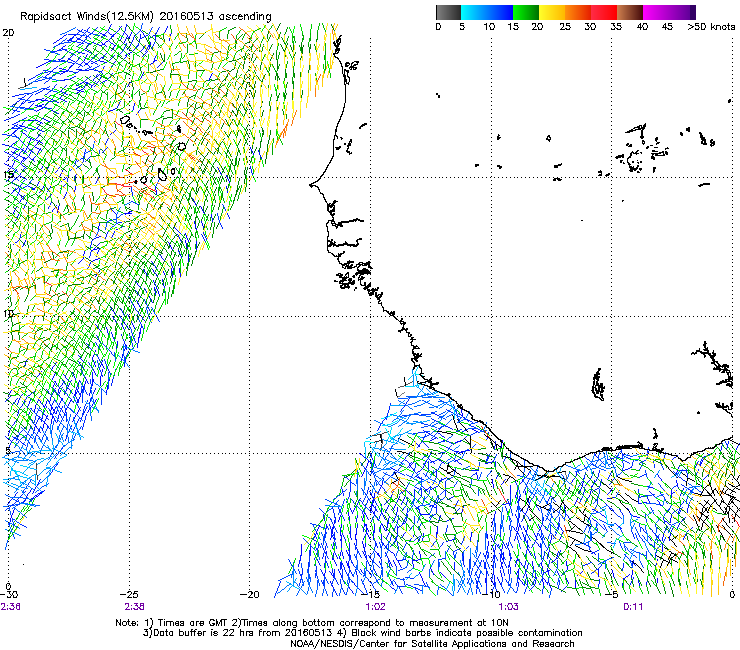Click the legend scale value "40"

point(642,27)
